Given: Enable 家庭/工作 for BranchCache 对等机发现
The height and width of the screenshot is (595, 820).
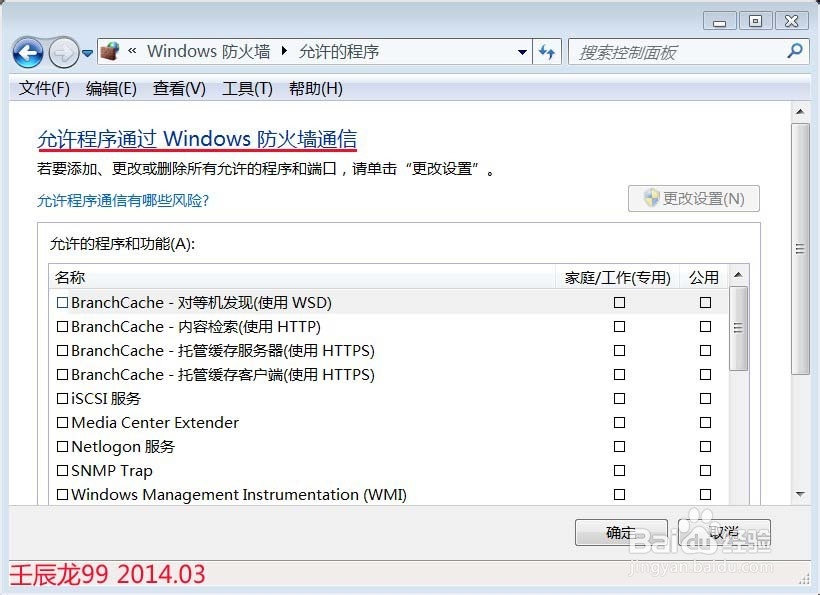Looking at the screenshot, I should 620,303.
